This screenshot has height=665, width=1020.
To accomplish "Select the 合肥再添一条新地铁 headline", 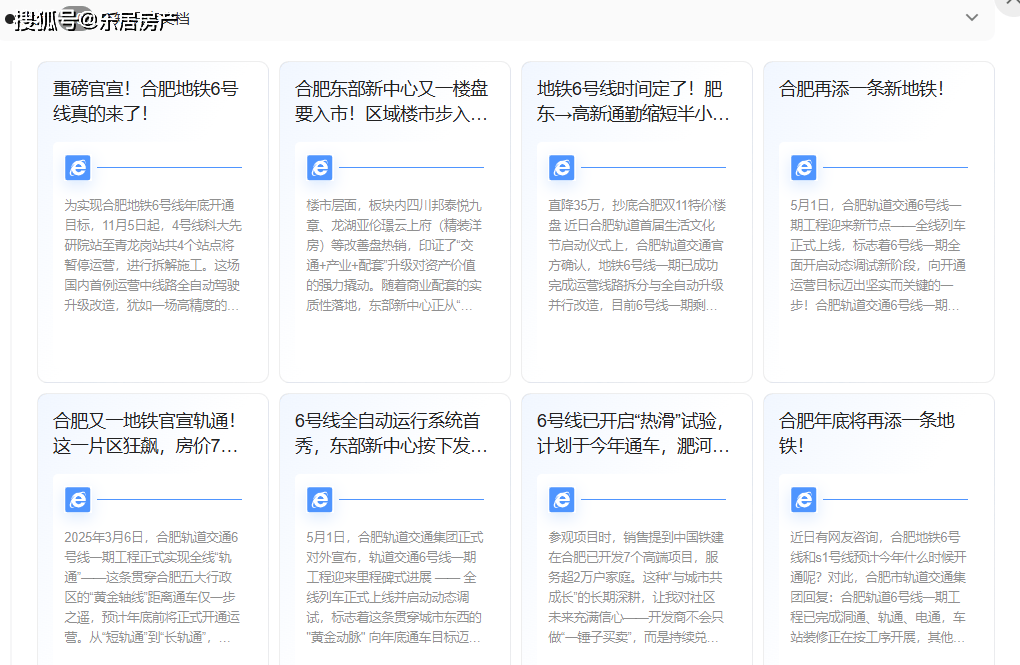I will coord(861,89).
